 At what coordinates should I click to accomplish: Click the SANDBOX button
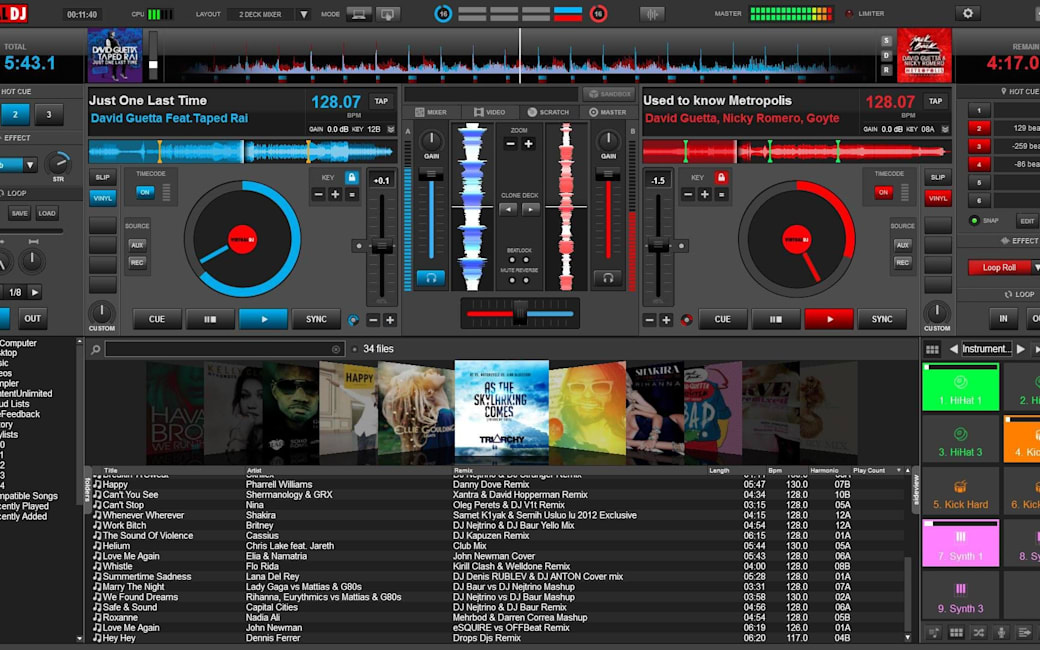(609, 94)
